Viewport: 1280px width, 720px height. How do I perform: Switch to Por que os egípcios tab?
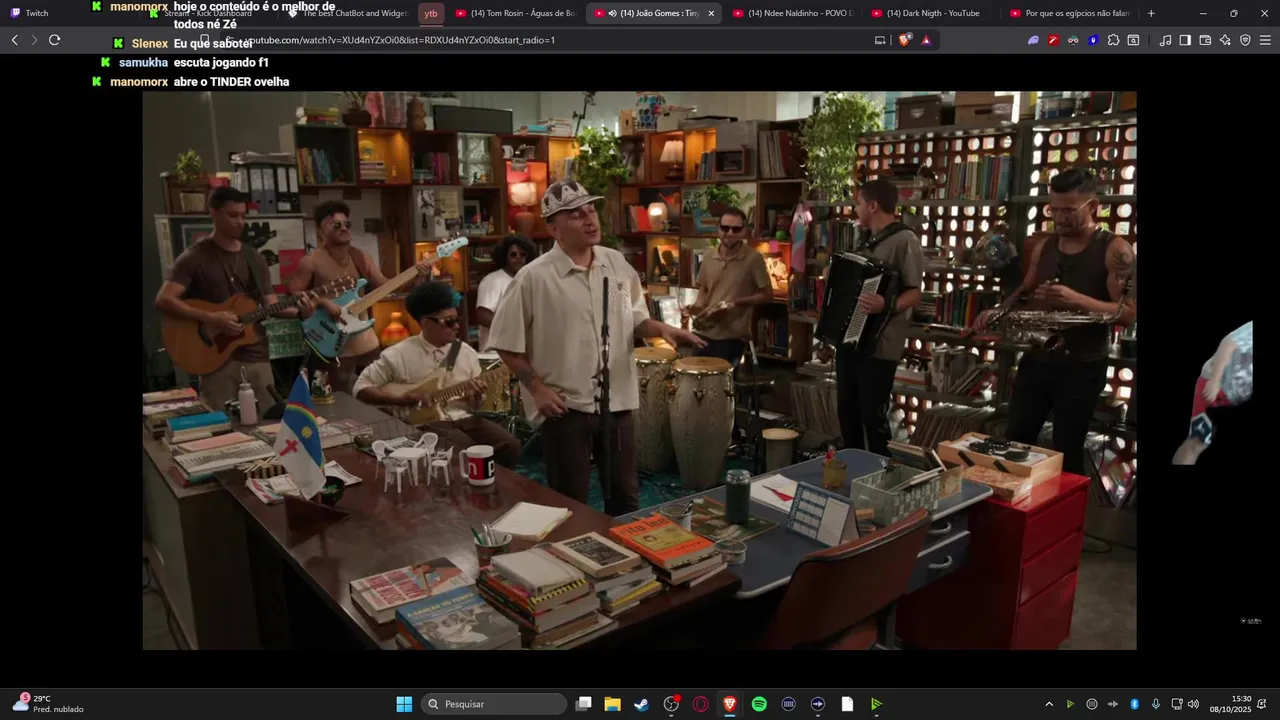coord(1070,13)
